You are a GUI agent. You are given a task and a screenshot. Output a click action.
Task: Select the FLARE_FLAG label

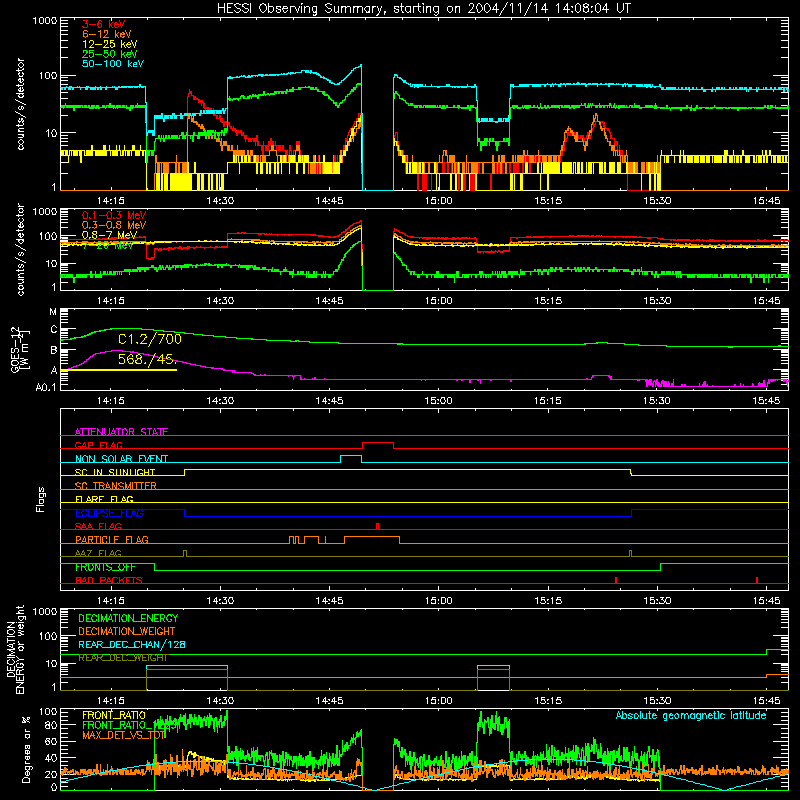104,499
